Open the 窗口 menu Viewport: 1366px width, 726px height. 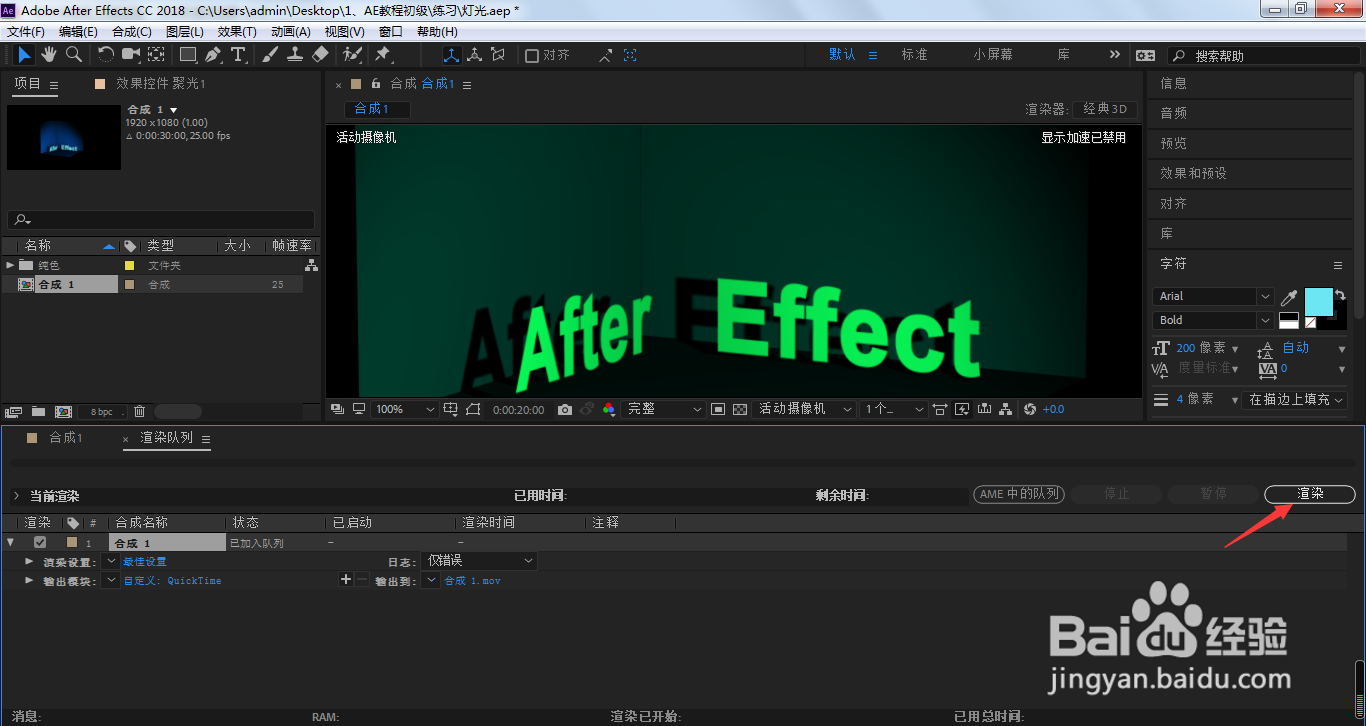click(391, 32)
